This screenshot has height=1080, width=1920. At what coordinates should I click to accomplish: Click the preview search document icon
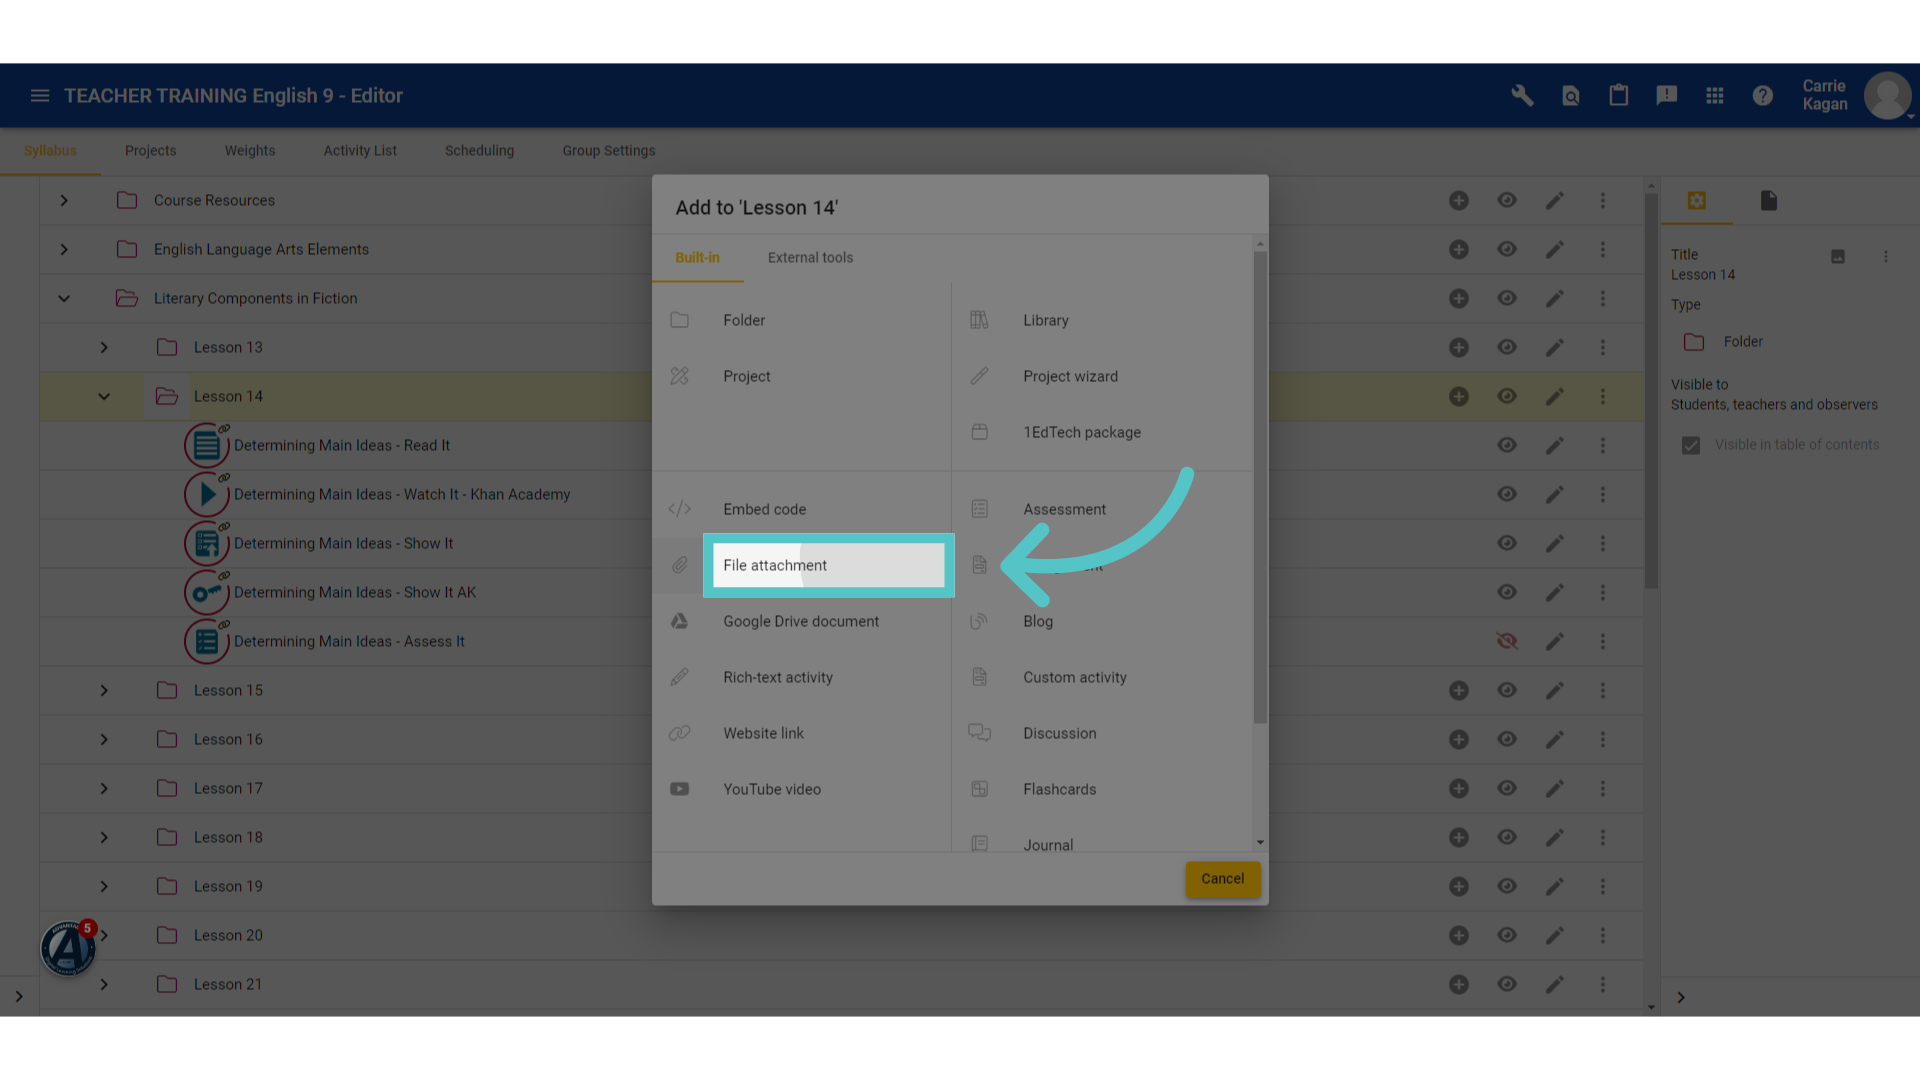[x=1570, y=96]
